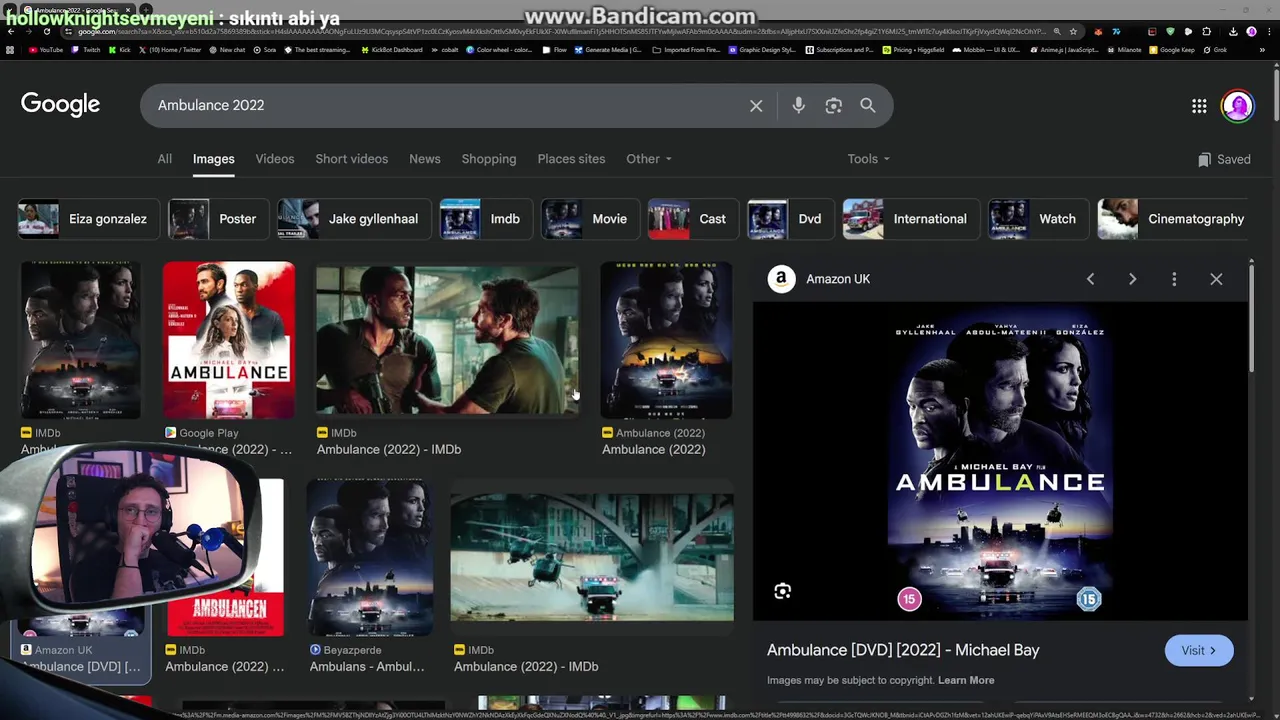The height and width of the screenshot is (720, 1280).
Task: Open the browser extensions puzzle icon
Action: [x=1206, y=31]
